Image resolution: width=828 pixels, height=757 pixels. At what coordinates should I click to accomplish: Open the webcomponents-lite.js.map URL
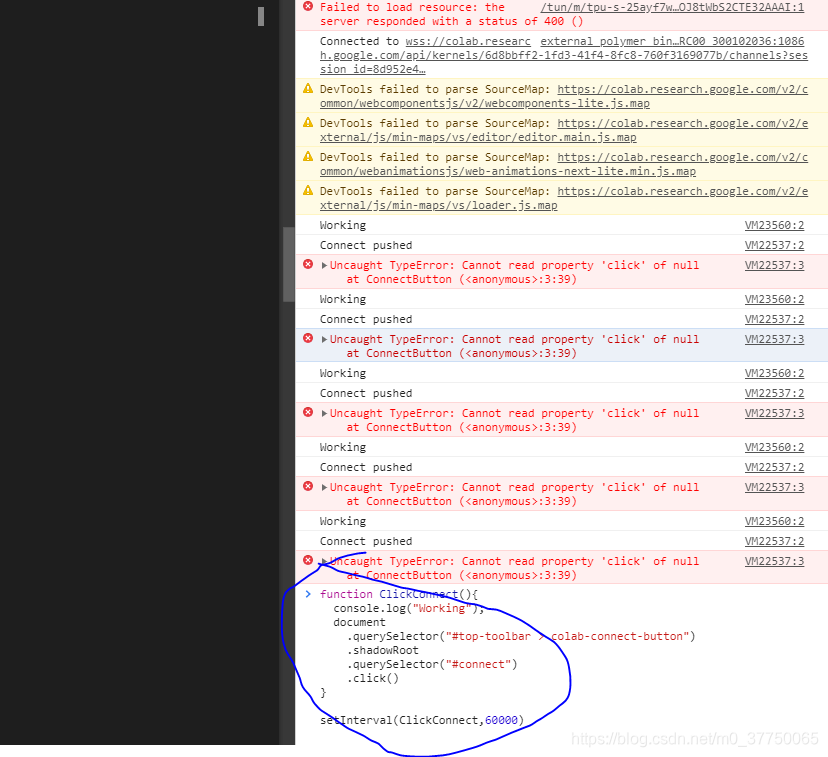[x=563, y=96]
